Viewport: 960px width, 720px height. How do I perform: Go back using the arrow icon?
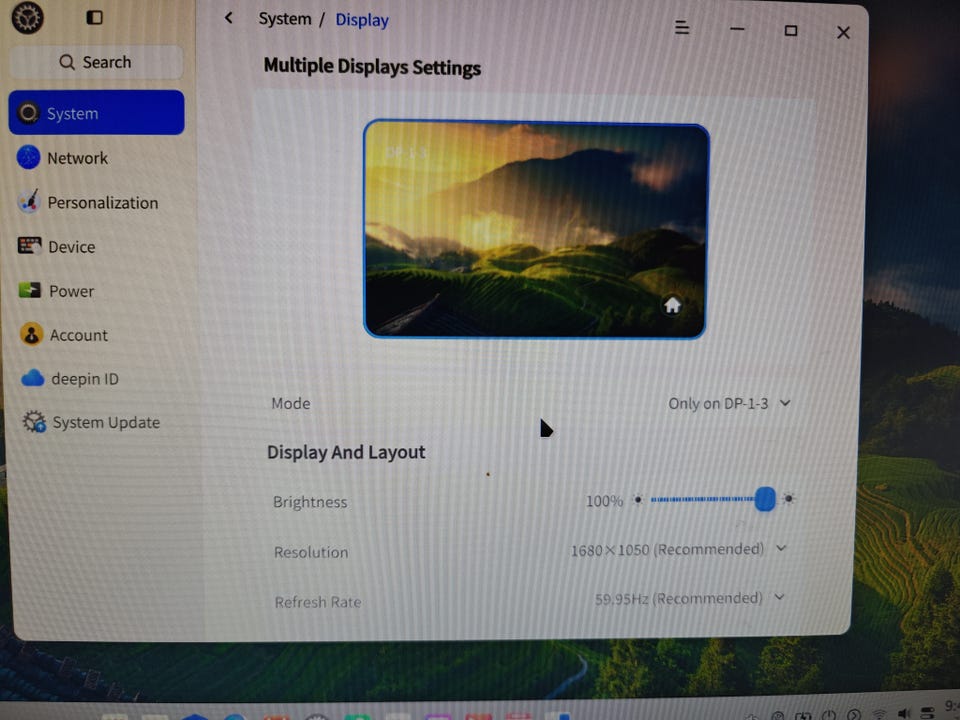tap(229, 18)
